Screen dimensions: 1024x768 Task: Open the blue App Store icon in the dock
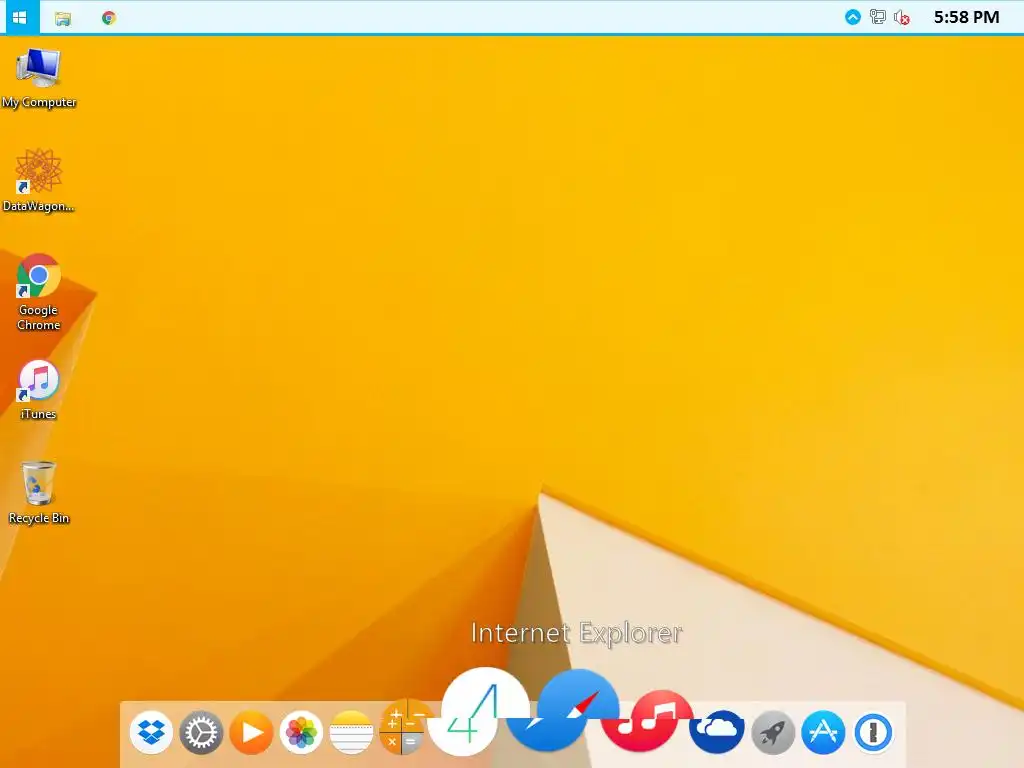[x=823, y=732]
